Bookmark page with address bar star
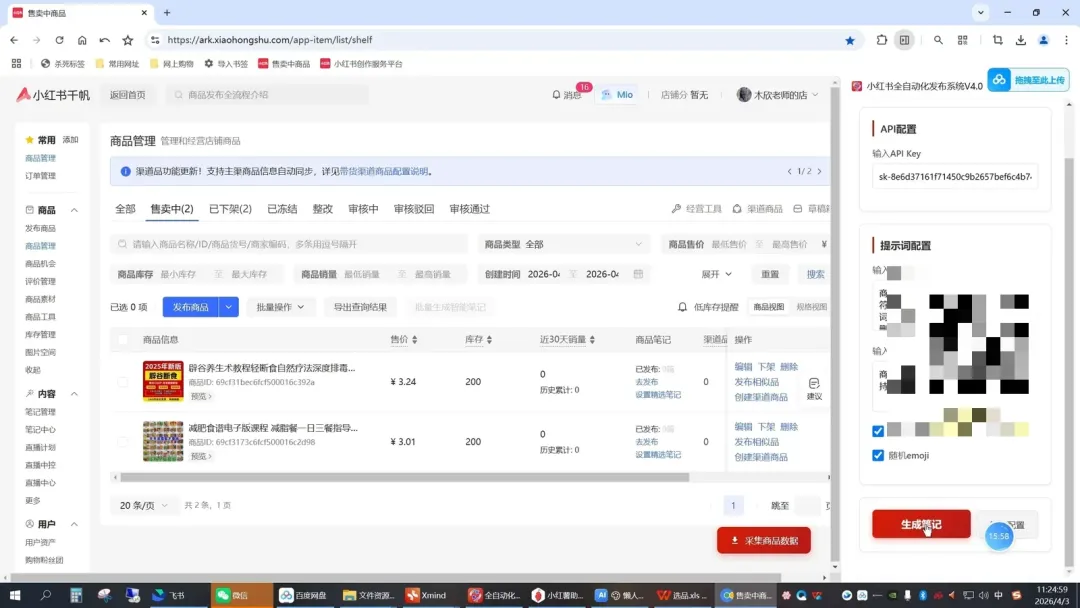Screen dimensions: 1080x608 850,40
